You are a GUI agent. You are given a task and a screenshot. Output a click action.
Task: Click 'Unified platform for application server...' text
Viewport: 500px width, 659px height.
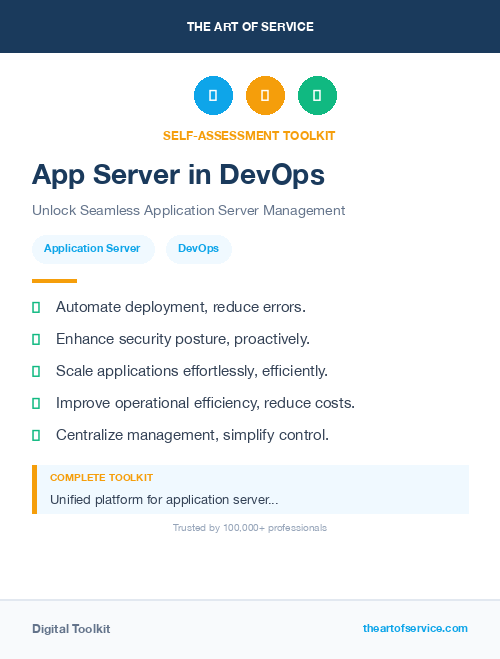tap(164, 500)
